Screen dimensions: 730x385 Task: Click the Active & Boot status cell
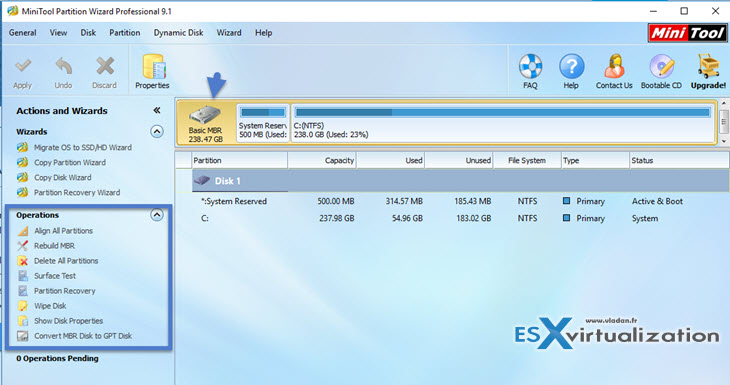(657, 201)
